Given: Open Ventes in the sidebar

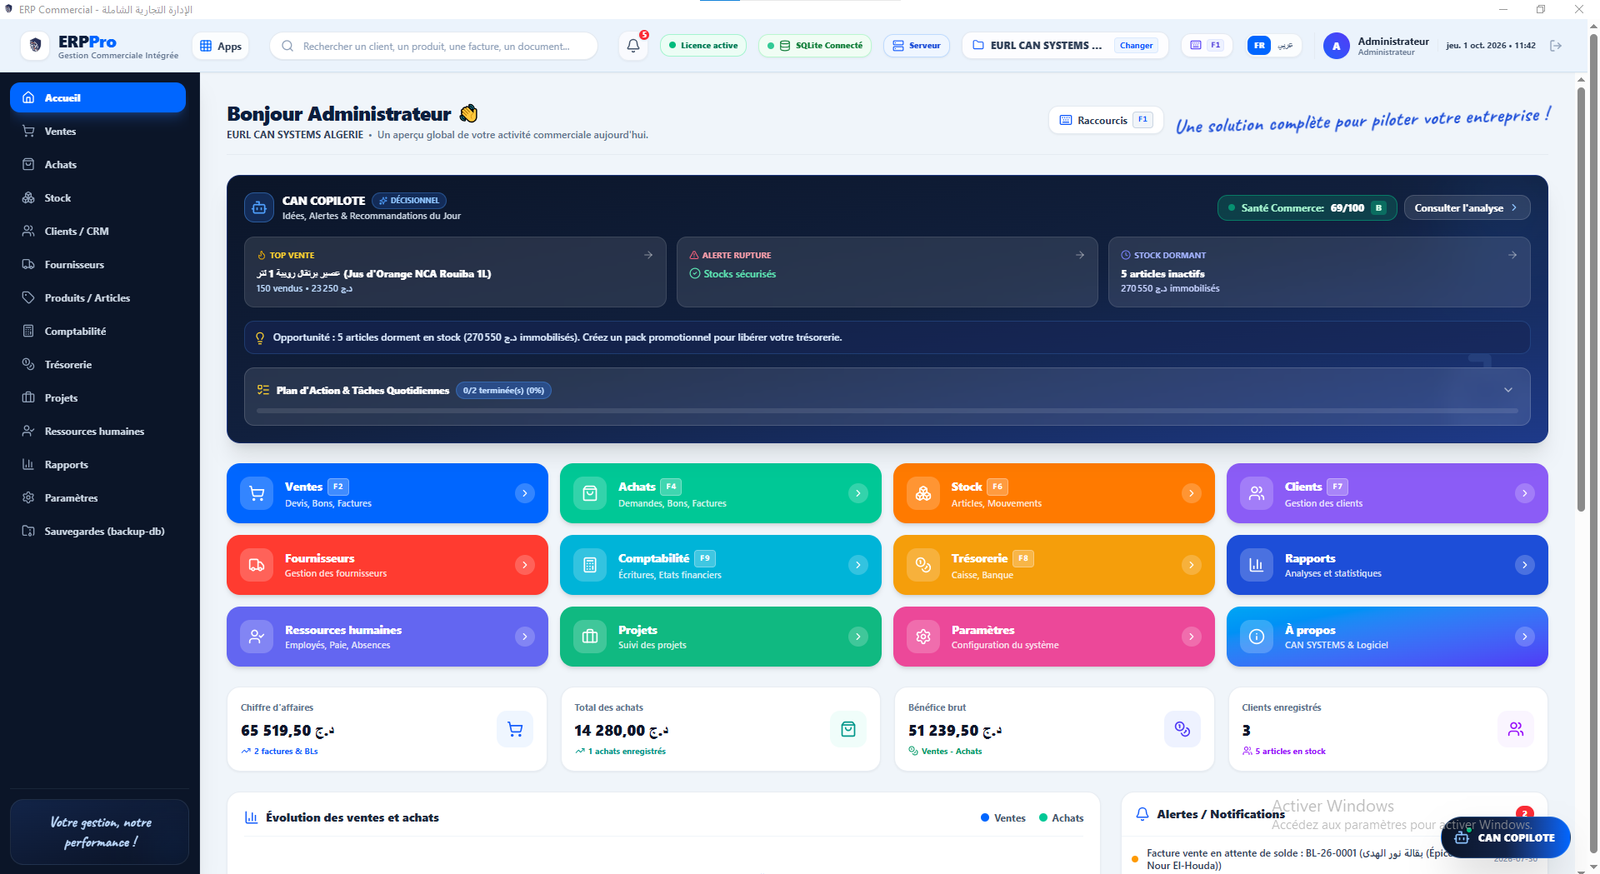Looking at the screenshot, I should click(98, 131).
